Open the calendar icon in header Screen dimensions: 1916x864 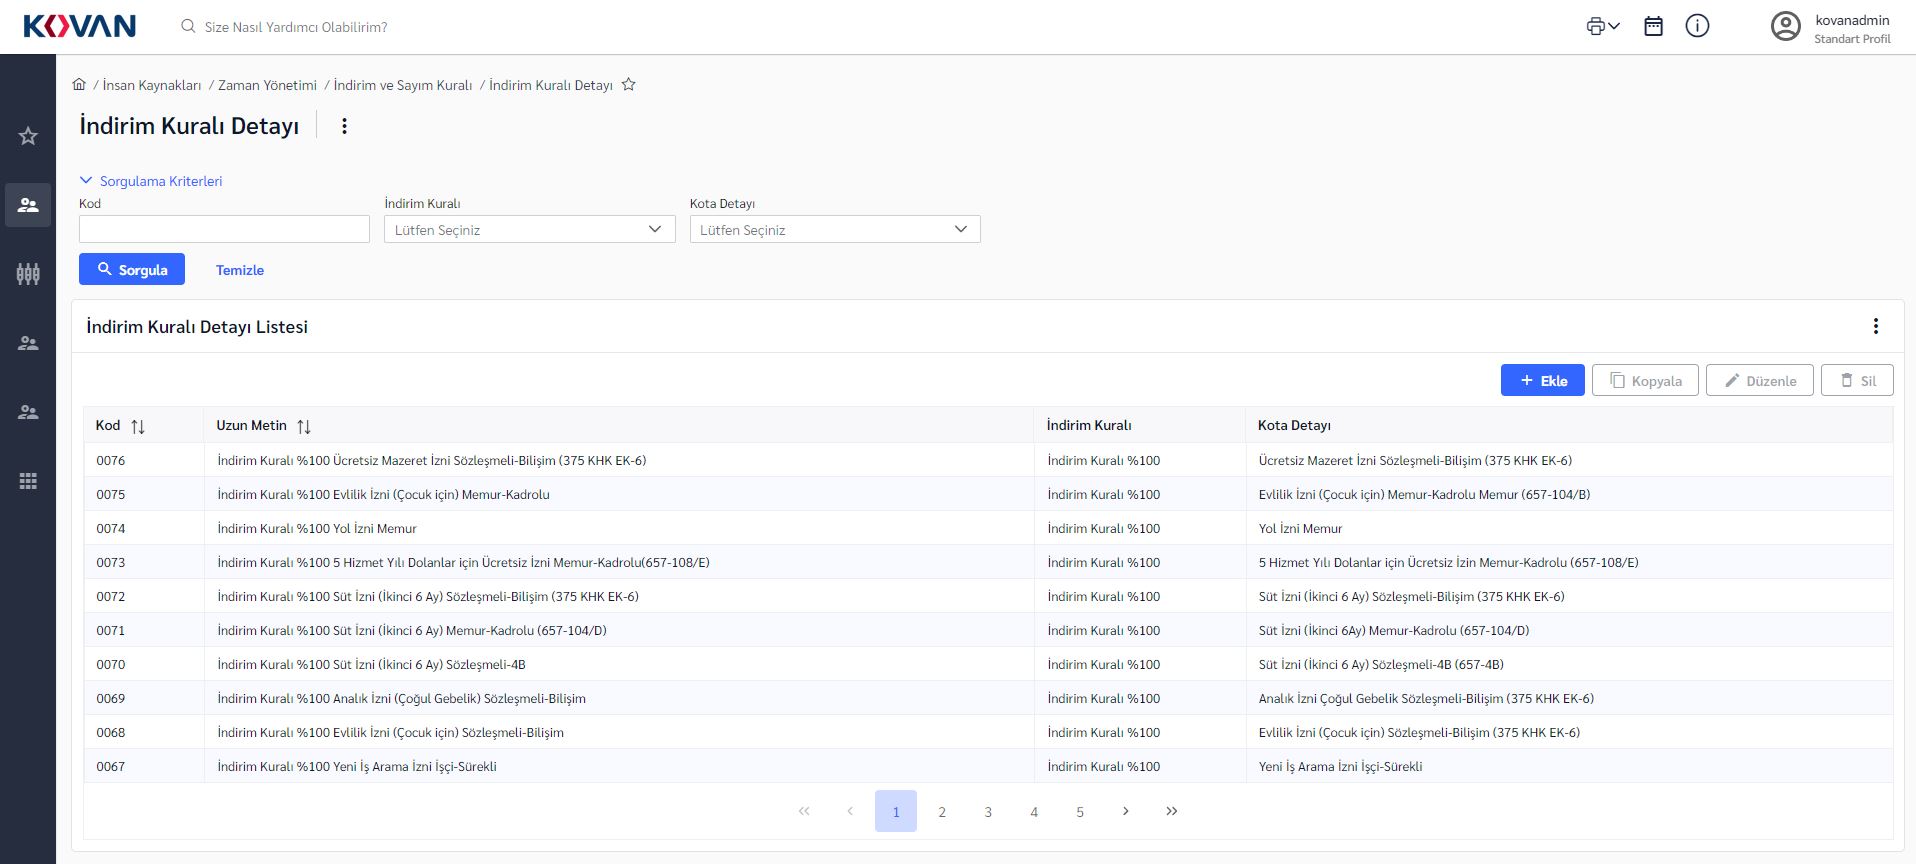coord(1653,27)
